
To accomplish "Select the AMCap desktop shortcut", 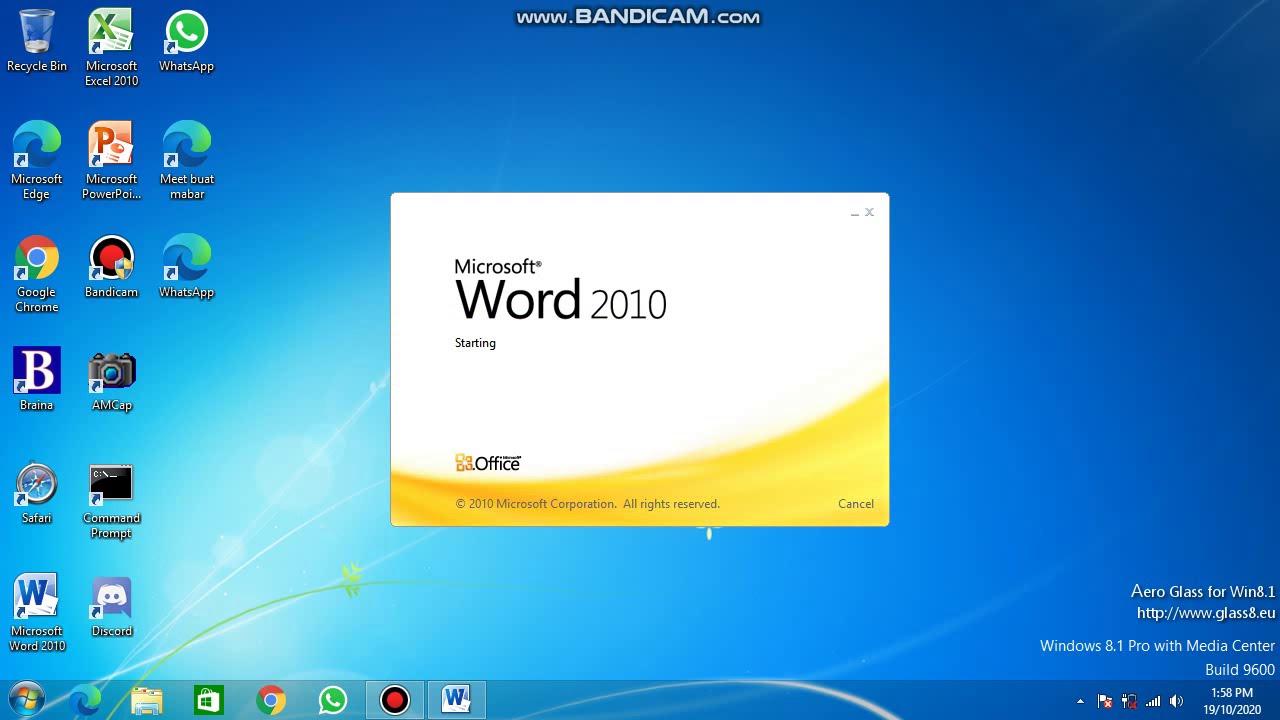I will pos(111,379).
